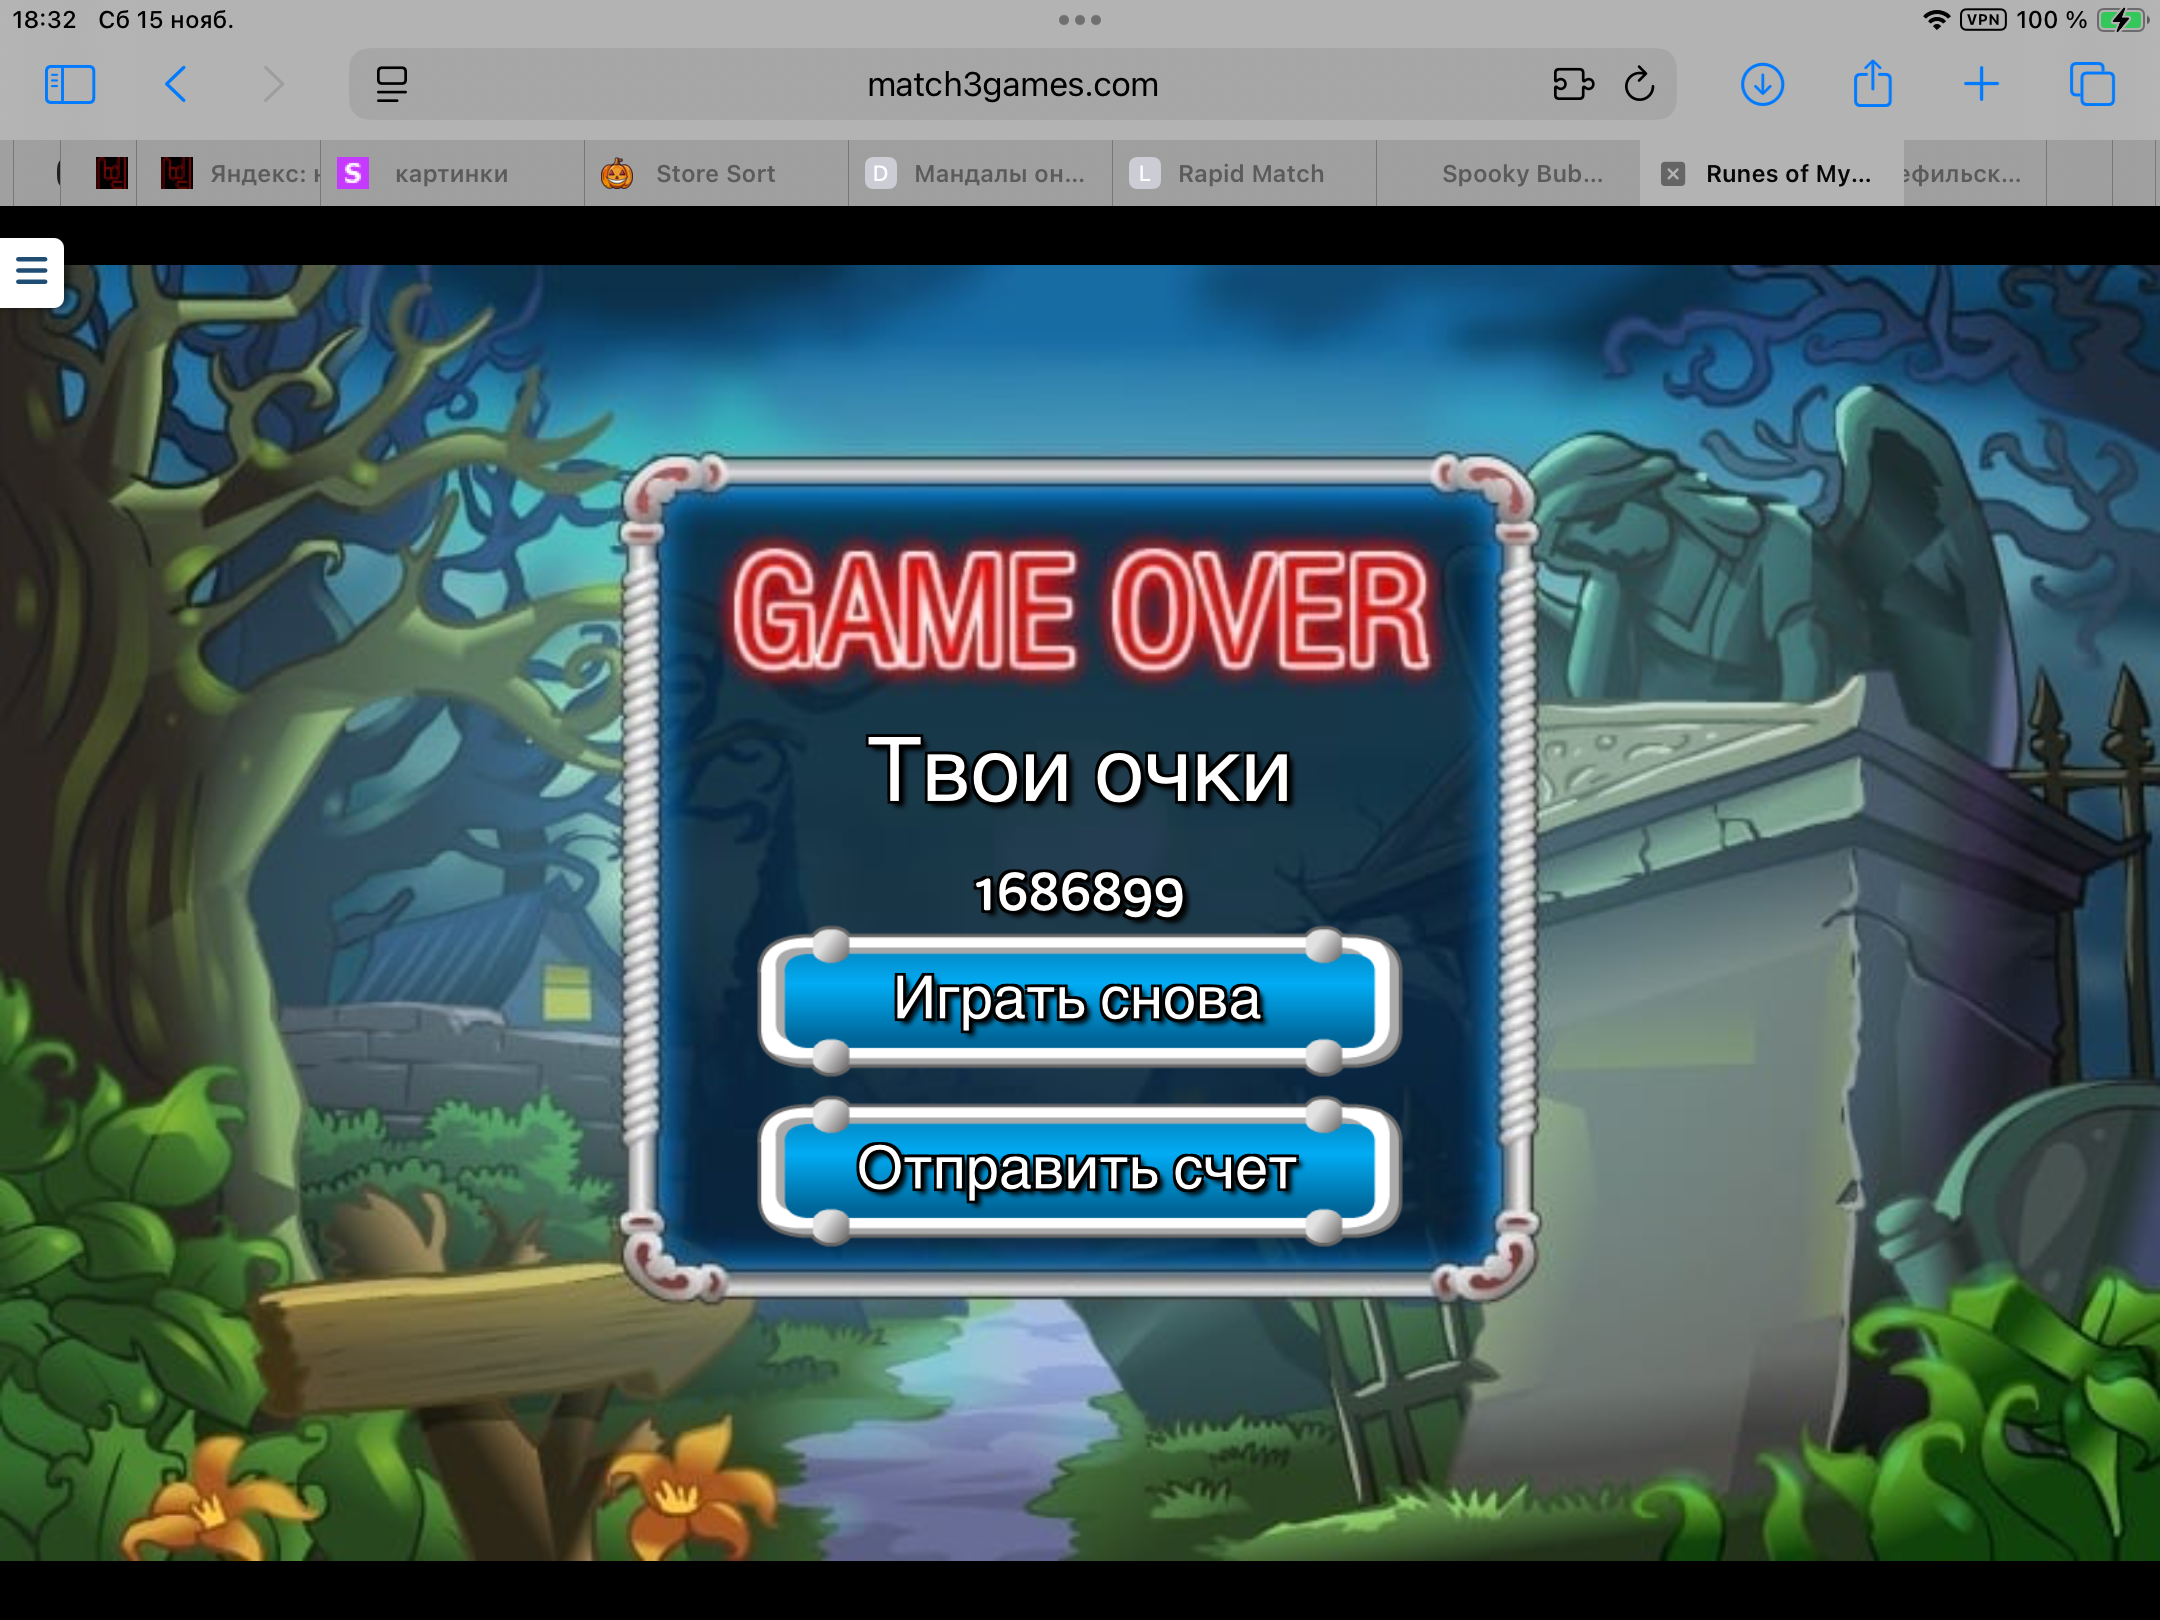Show the tab overview
The height and width of the screenshot is (1620, 2160).
tap(2092, 85)
